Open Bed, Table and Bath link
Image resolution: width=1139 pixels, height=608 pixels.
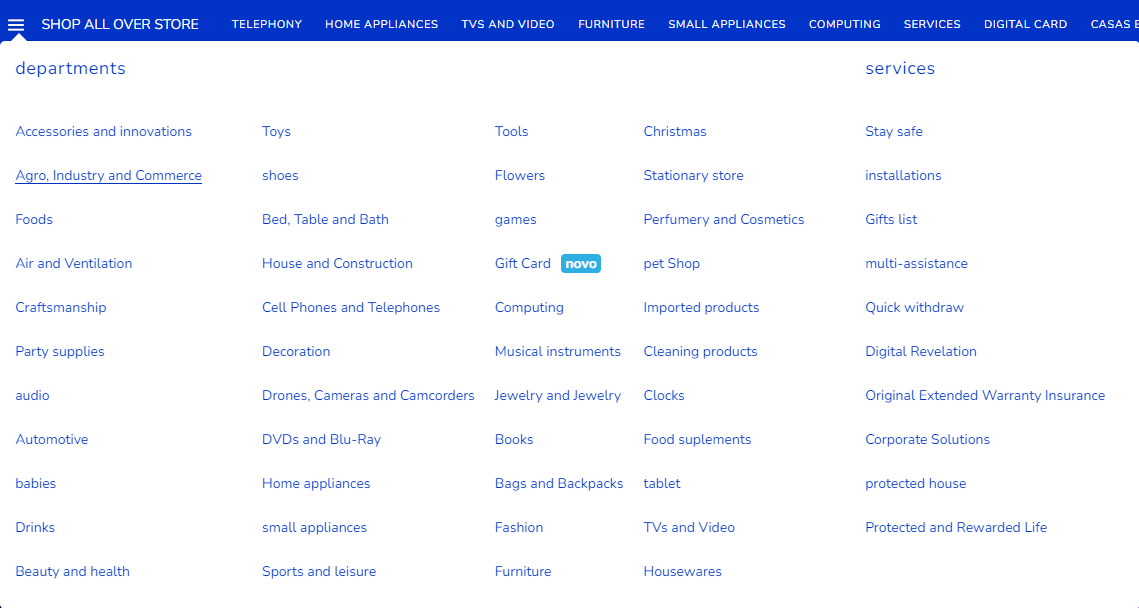(325, 219)
